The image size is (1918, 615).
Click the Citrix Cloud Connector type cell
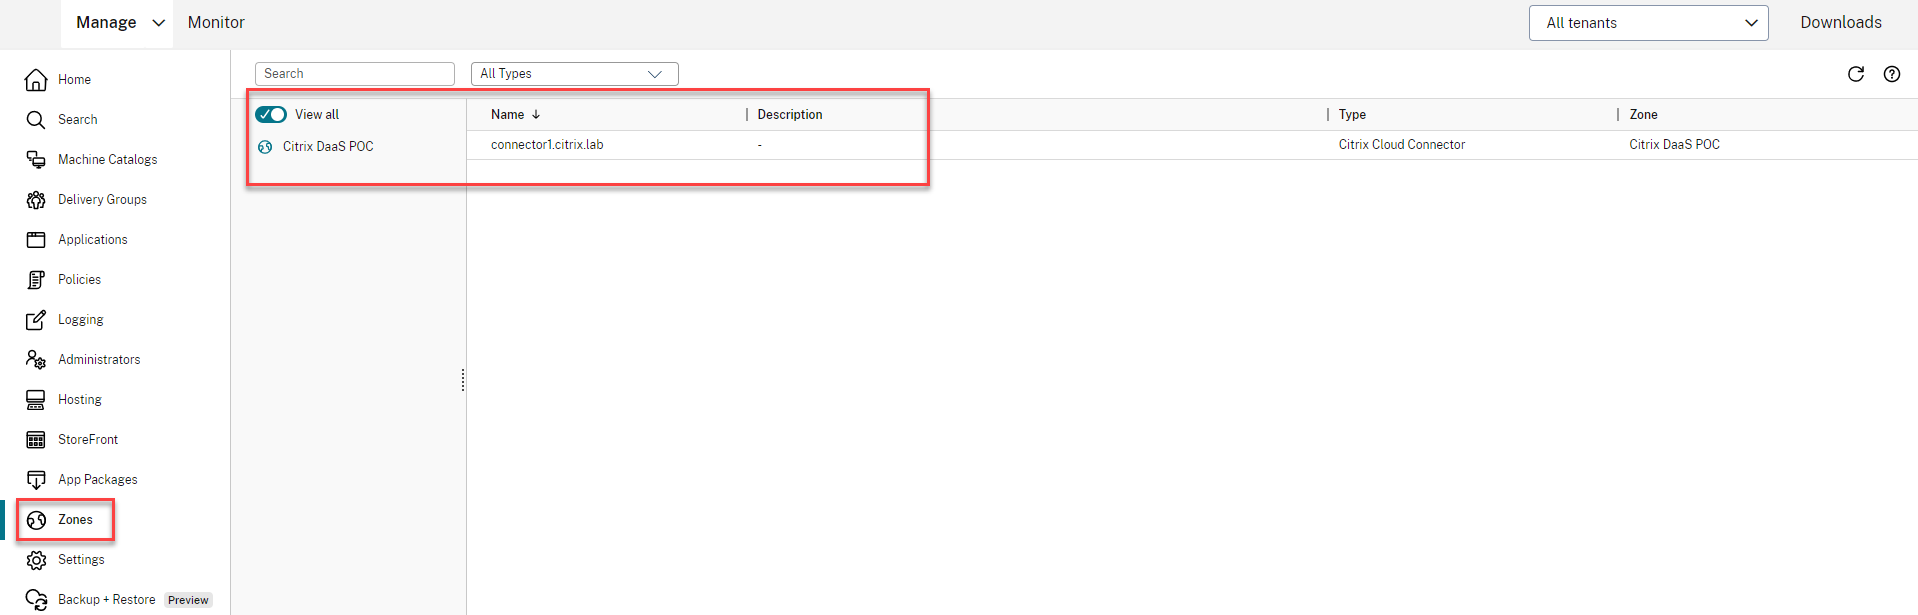[1402, 145]
